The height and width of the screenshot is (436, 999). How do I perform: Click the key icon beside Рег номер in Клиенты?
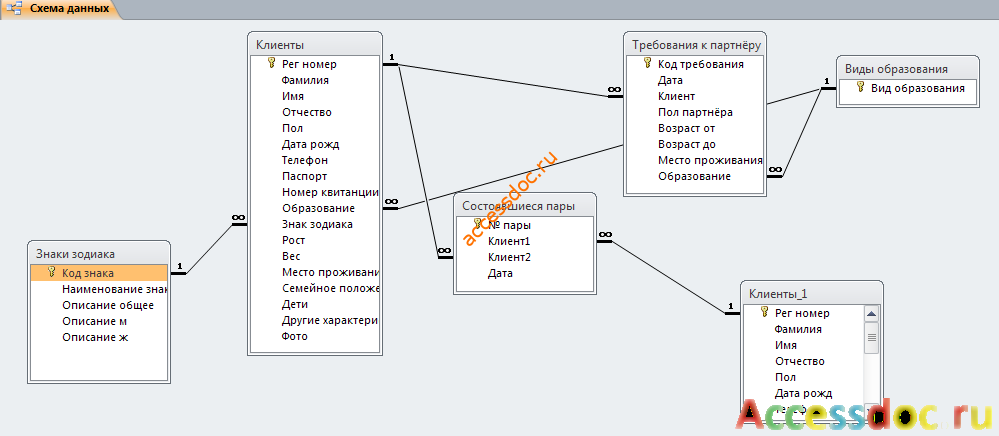pyautogui.click(x=271, y=62)
